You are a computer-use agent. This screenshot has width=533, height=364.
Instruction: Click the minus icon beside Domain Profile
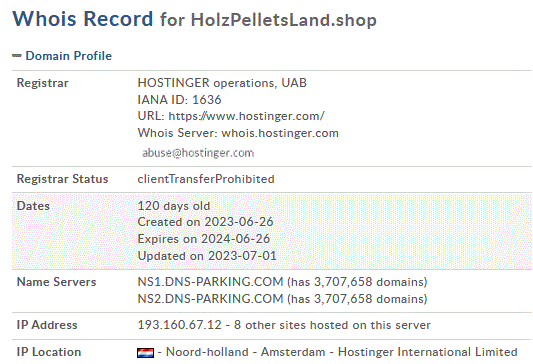pos(17,55)
